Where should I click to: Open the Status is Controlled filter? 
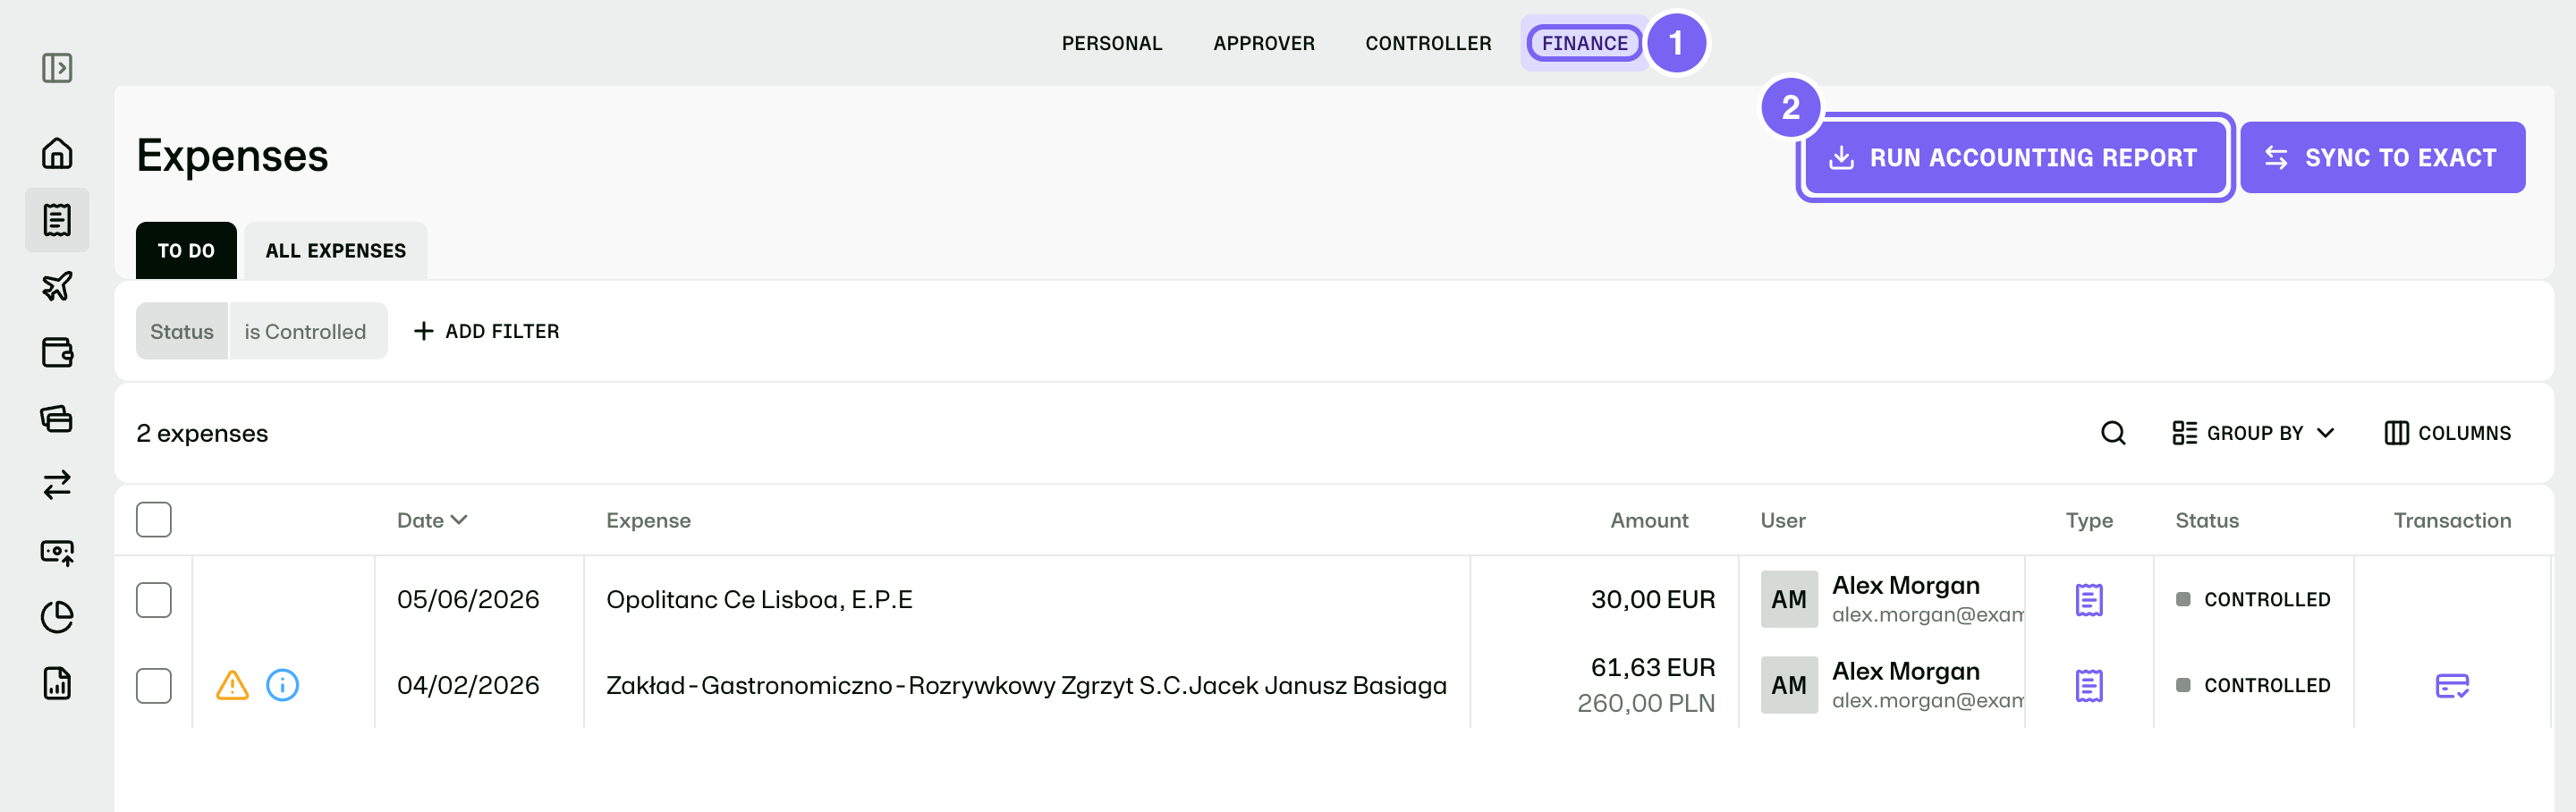262,331
